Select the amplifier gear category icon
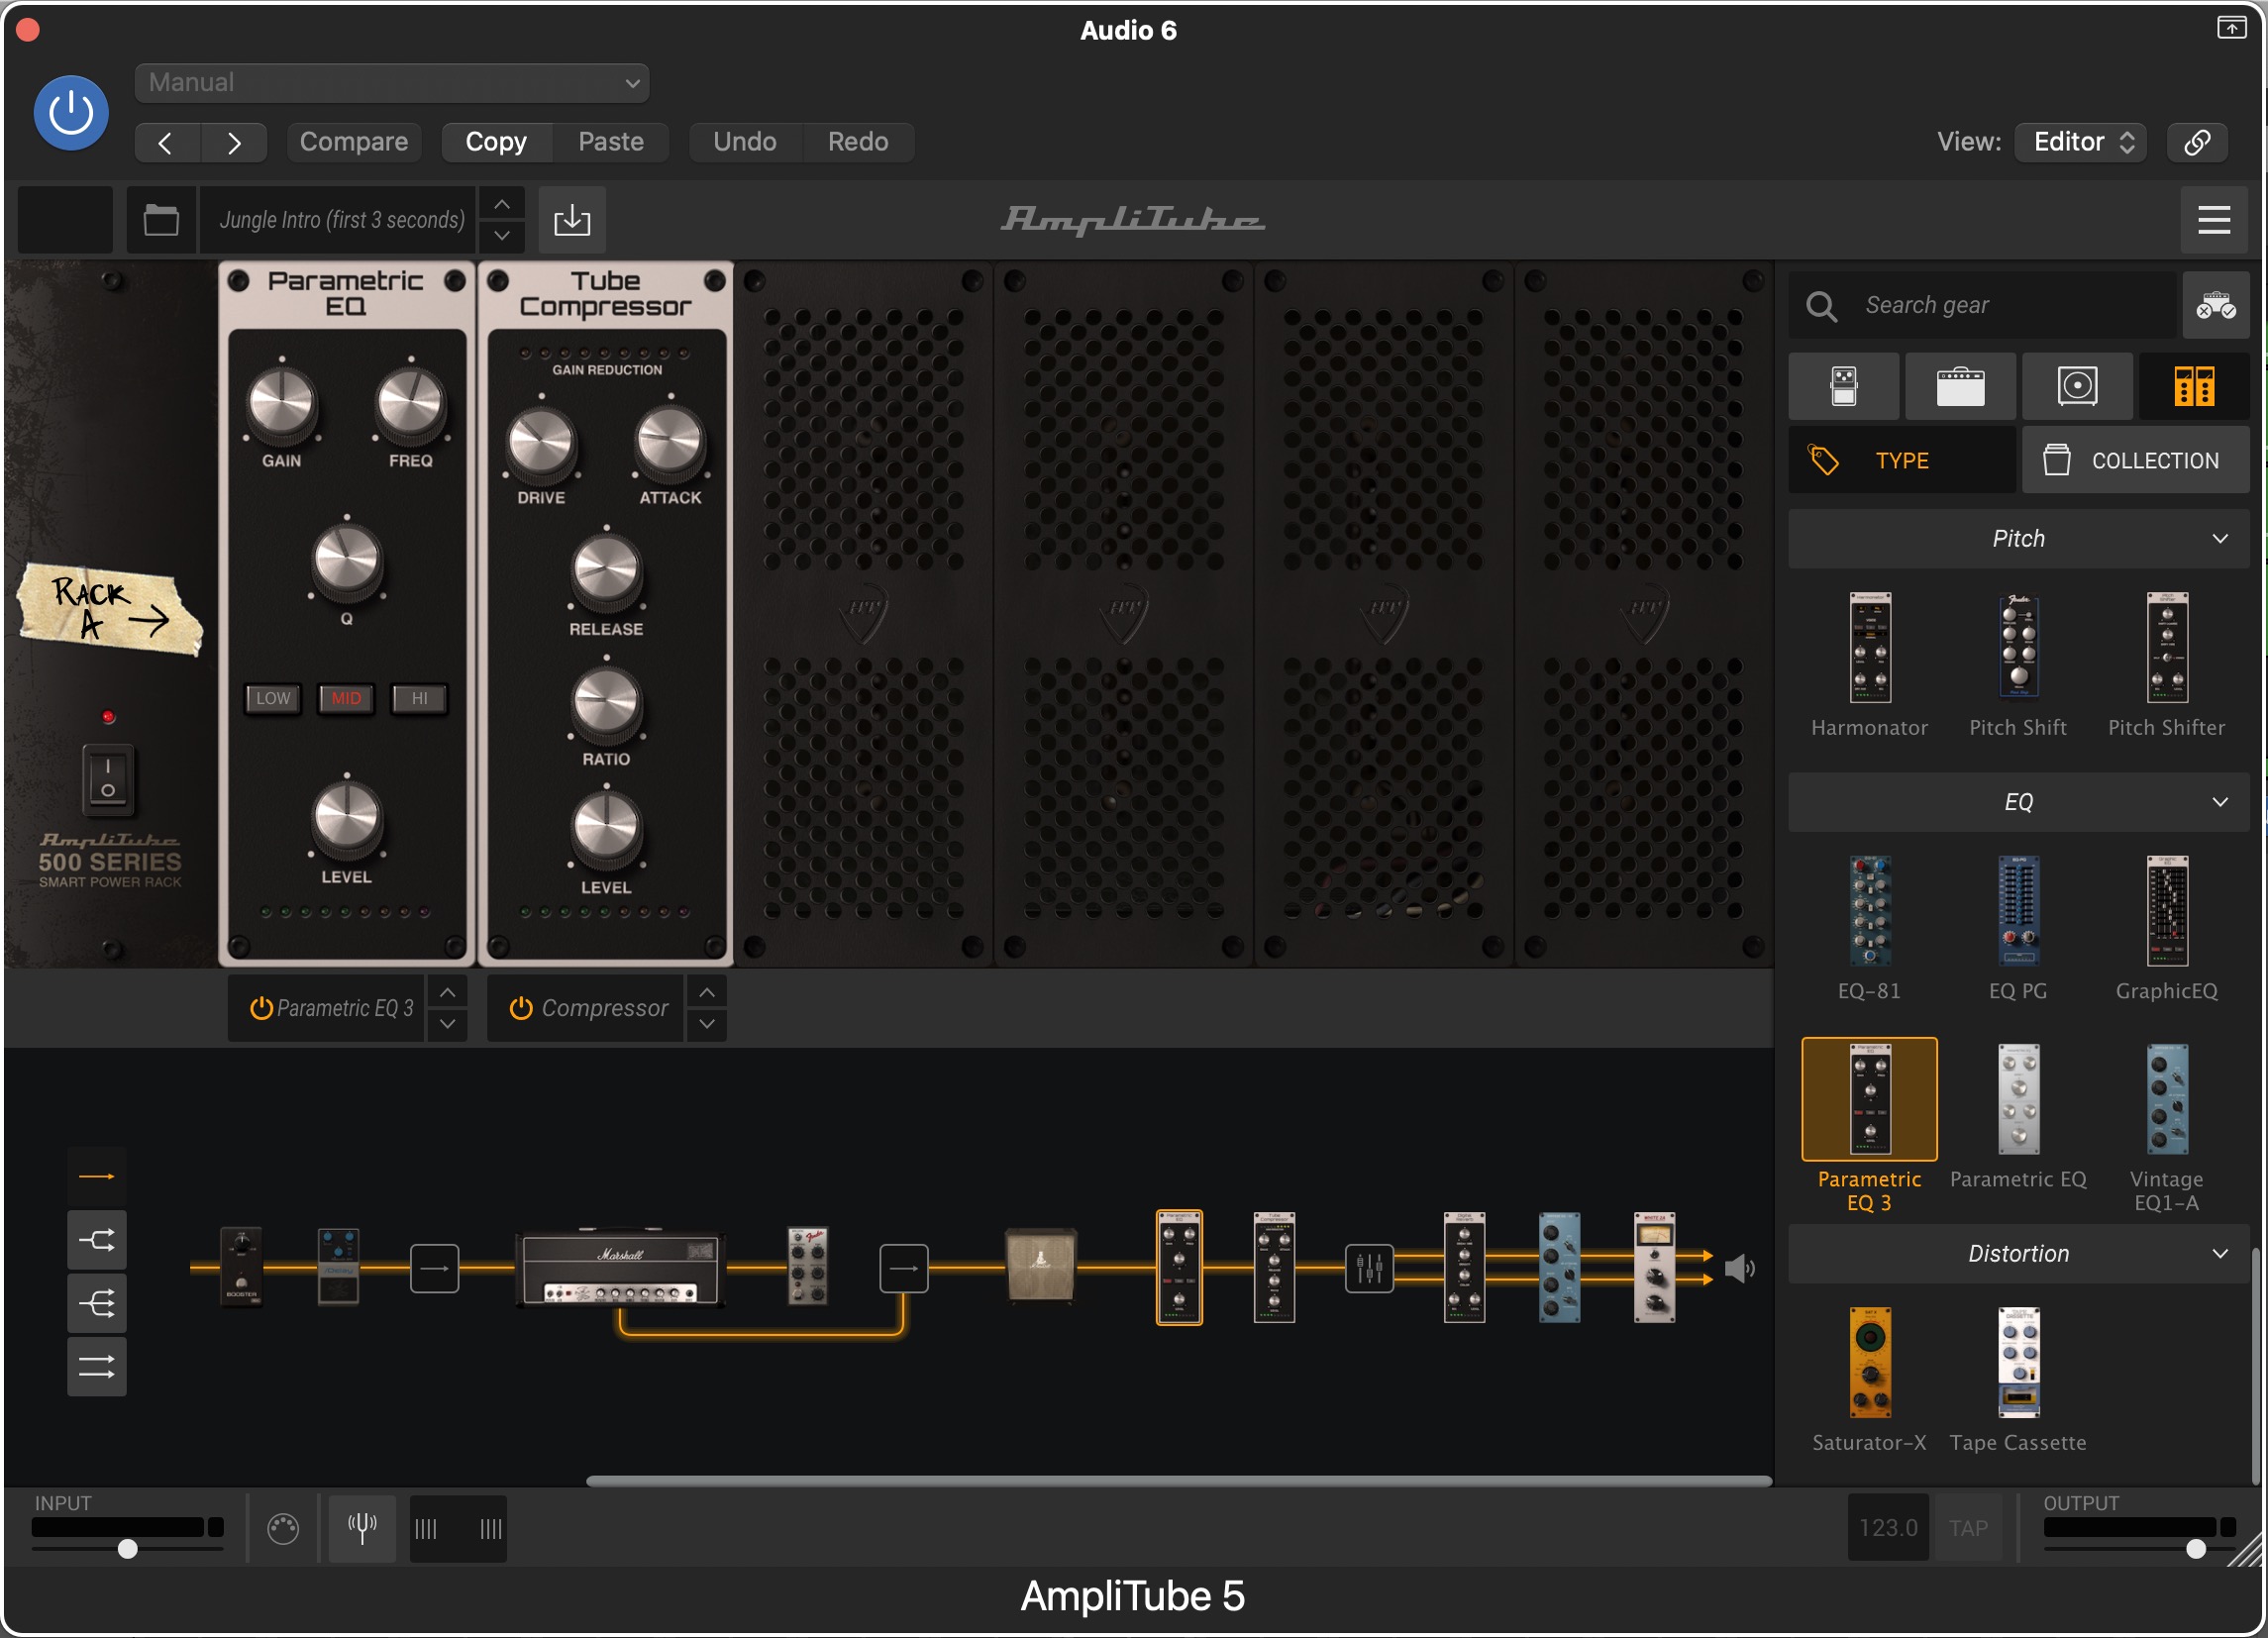Image resolution: width=2268 pixels, height=1638 pixels. pos(1960,386)
